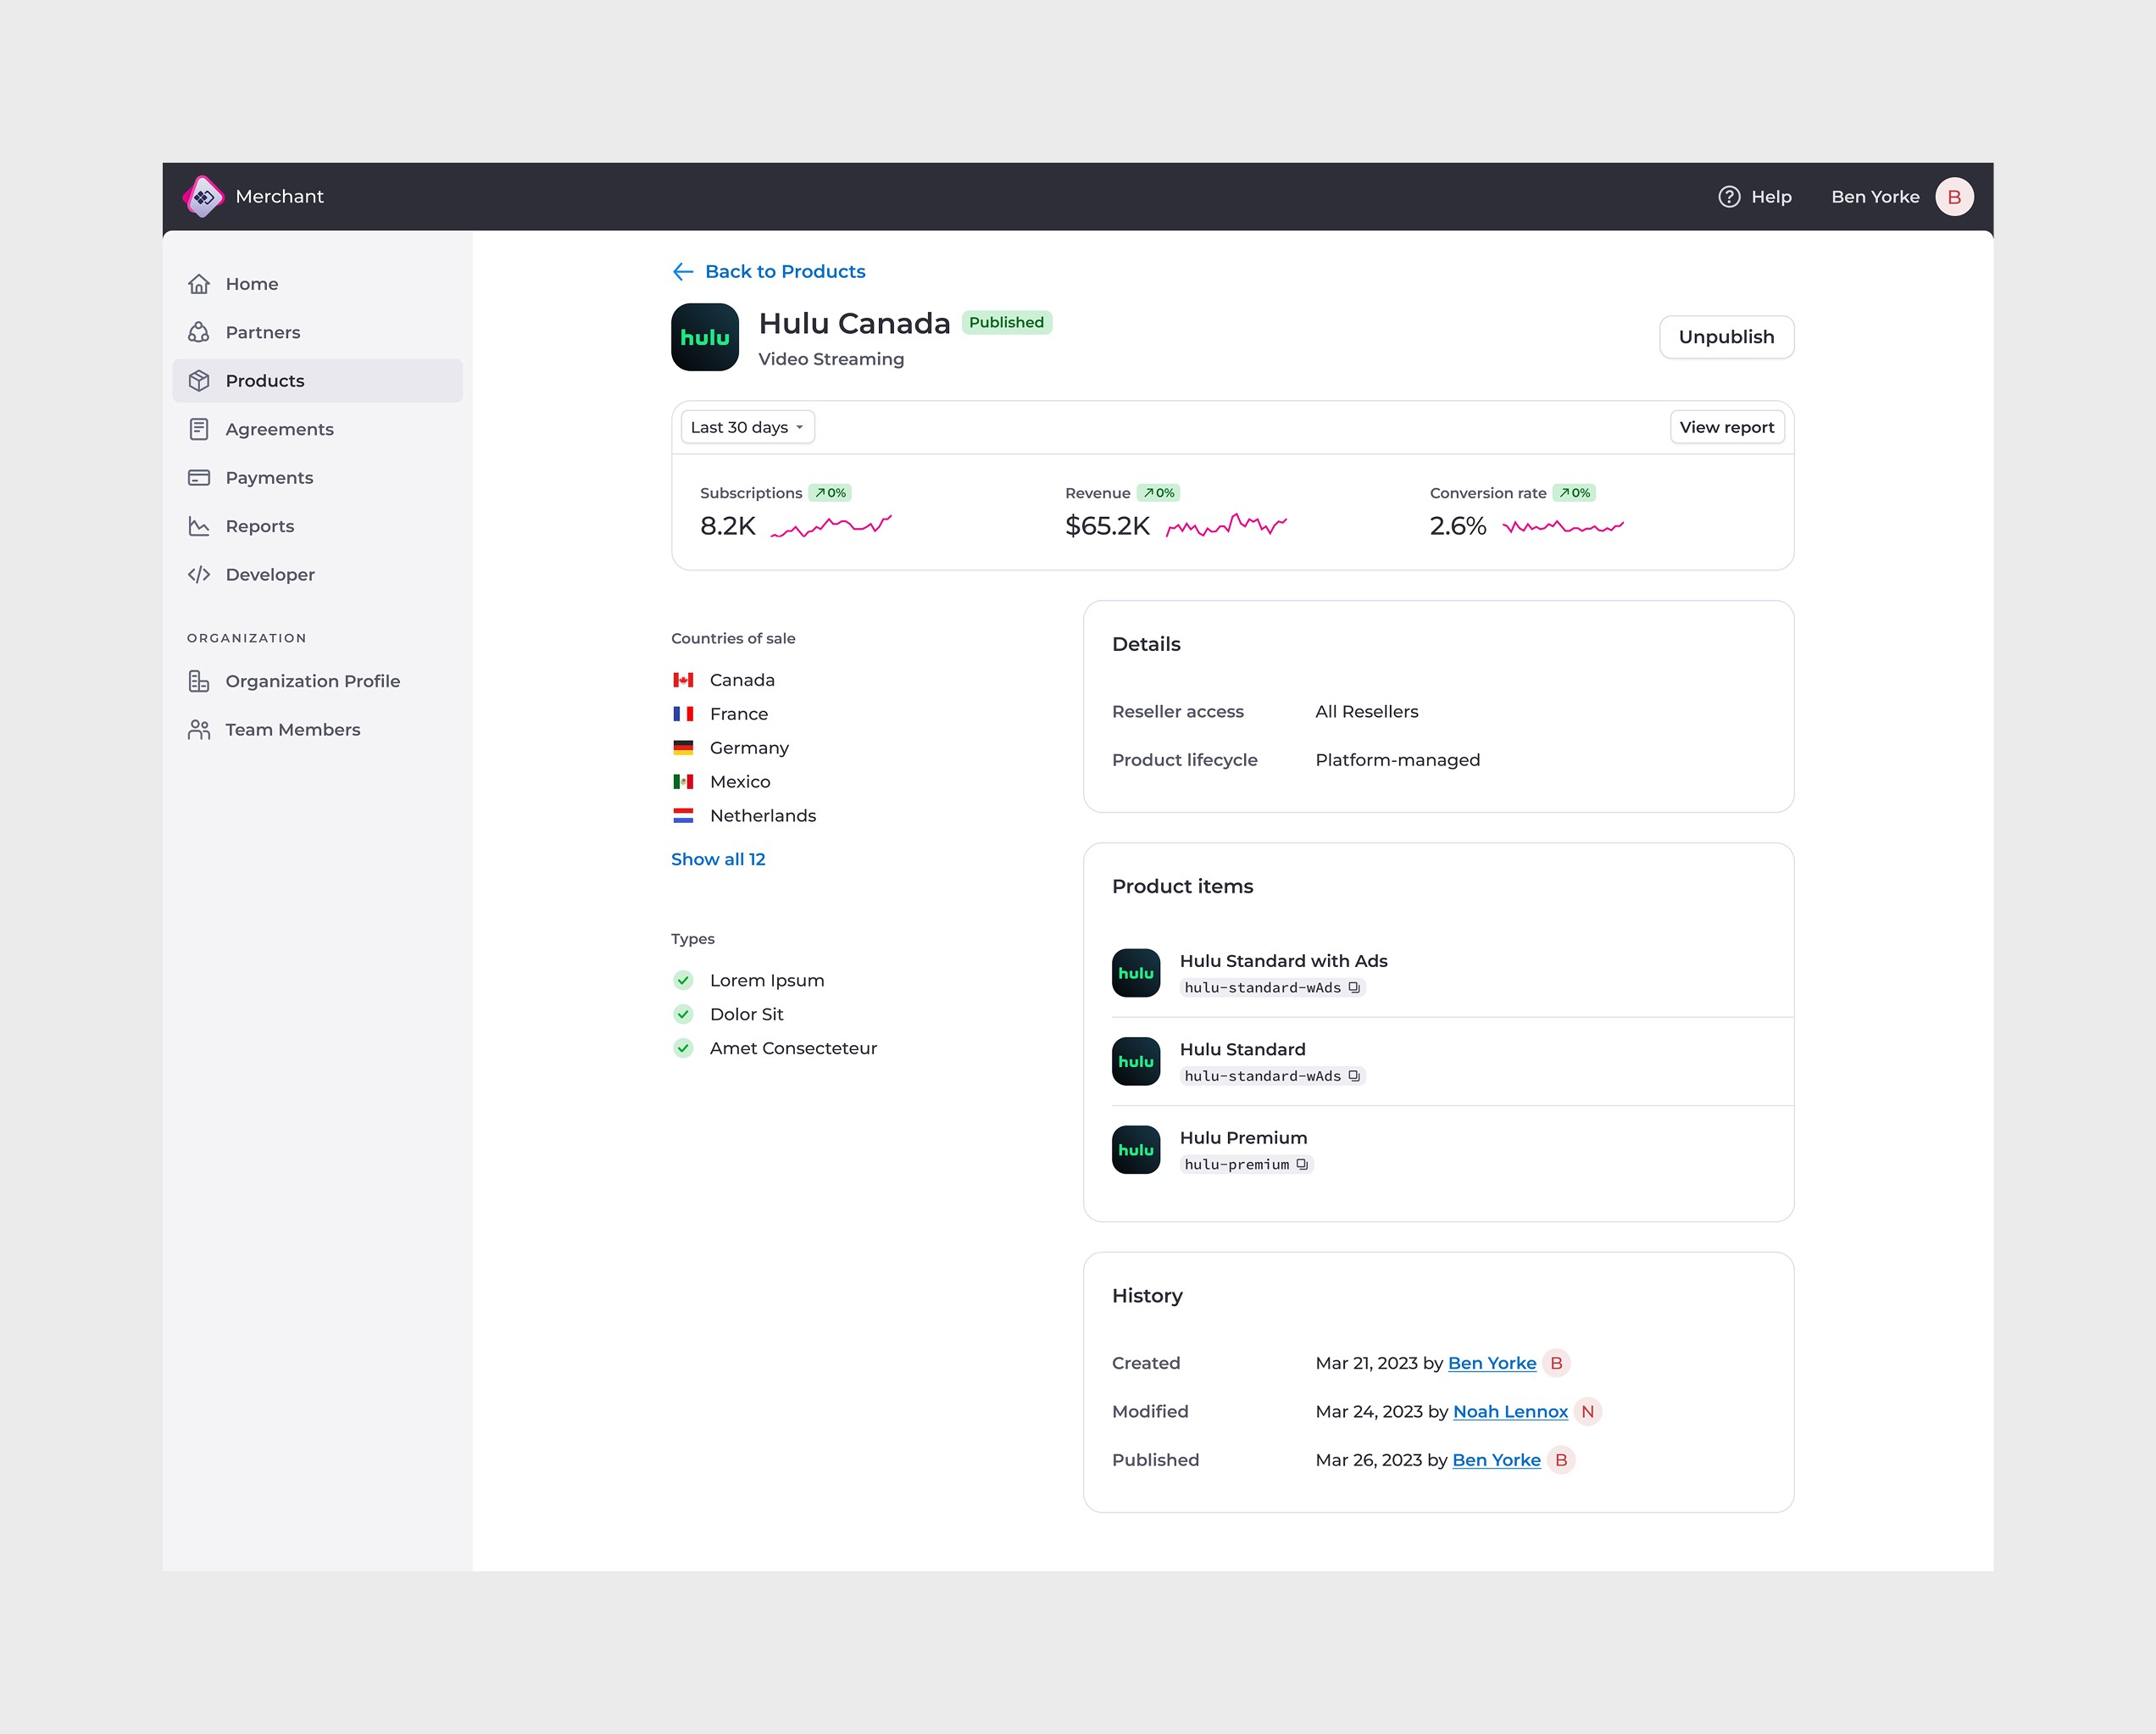This screenshot has width=2156, height=1734.
Task: Copy the hulu-premium product code
Action: coord(1301,1163)
